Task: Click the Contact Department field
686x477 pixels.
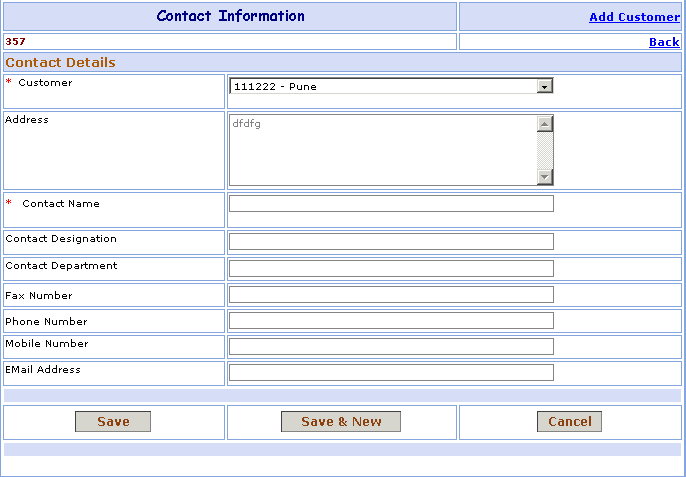Action: (391, 268)
